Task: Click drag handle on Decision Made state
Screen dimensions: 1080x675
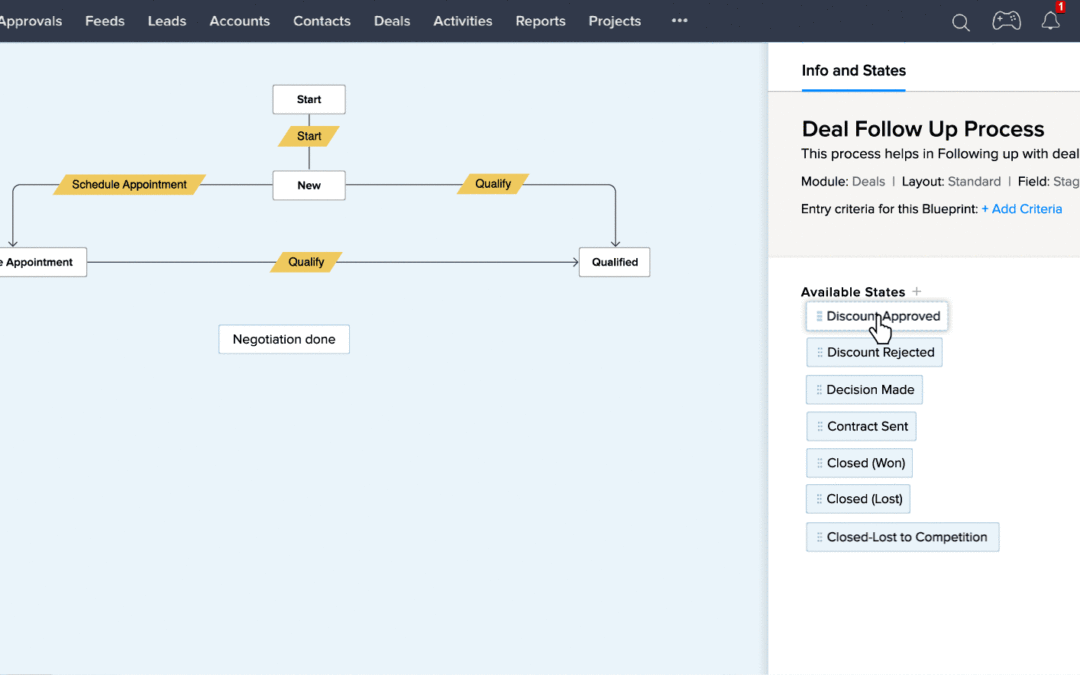Action: (x=820, y=390)
